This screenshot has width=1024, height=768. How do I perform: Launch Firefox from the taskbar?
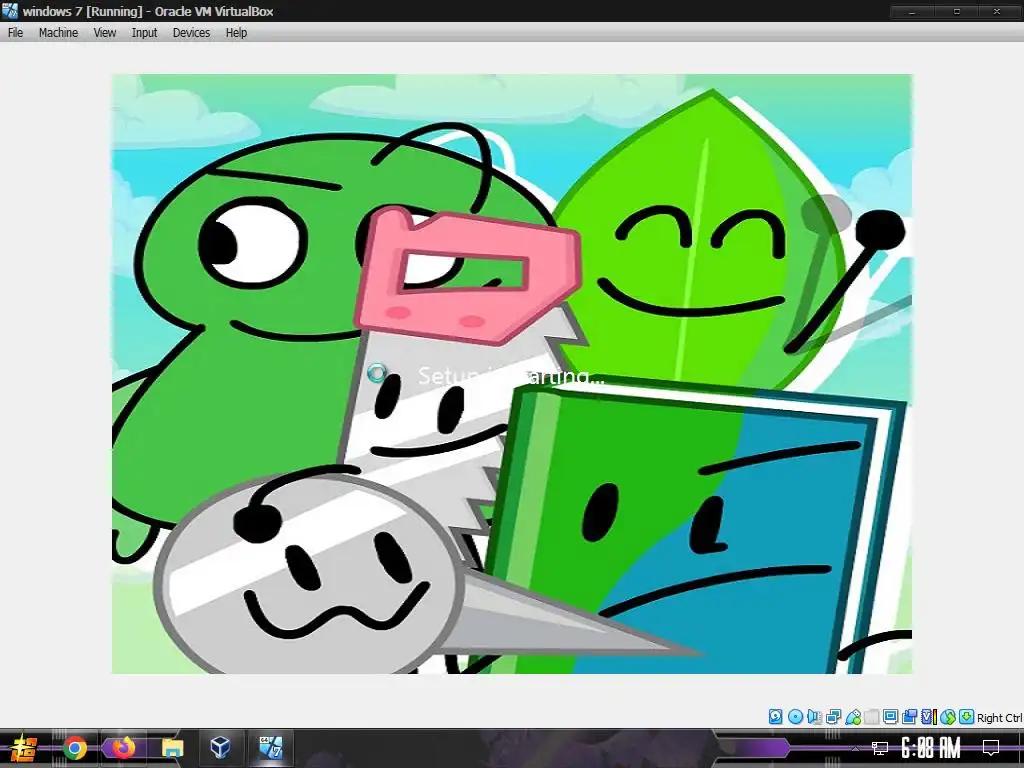tap(123, 748)
